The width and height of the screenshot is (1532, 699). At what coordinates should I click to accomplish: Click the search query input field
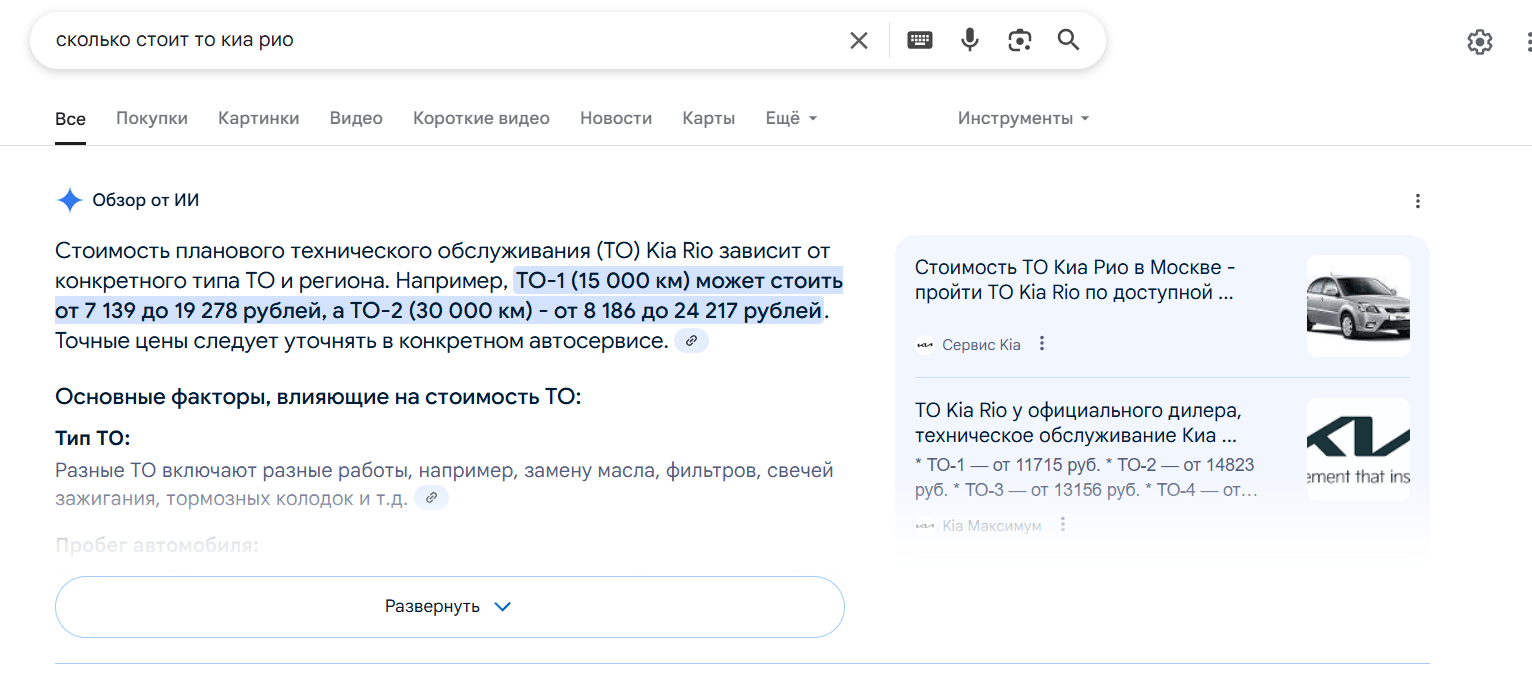click(440, 40)
